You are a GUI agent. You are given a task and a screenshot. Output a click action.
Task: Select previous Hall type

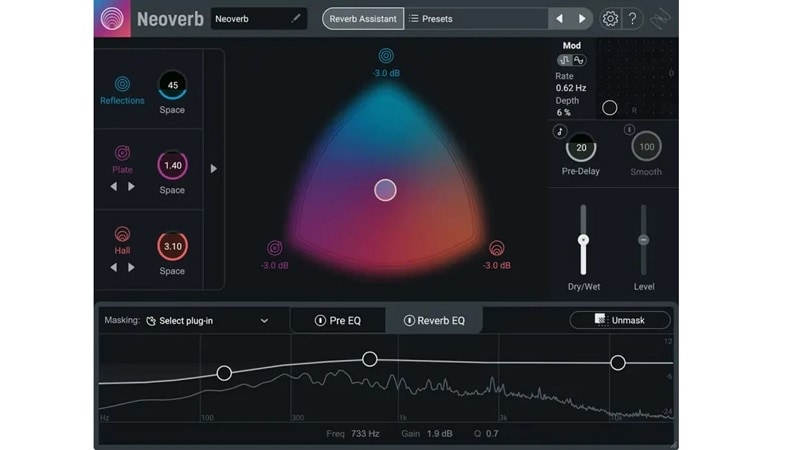click(113, 267)
